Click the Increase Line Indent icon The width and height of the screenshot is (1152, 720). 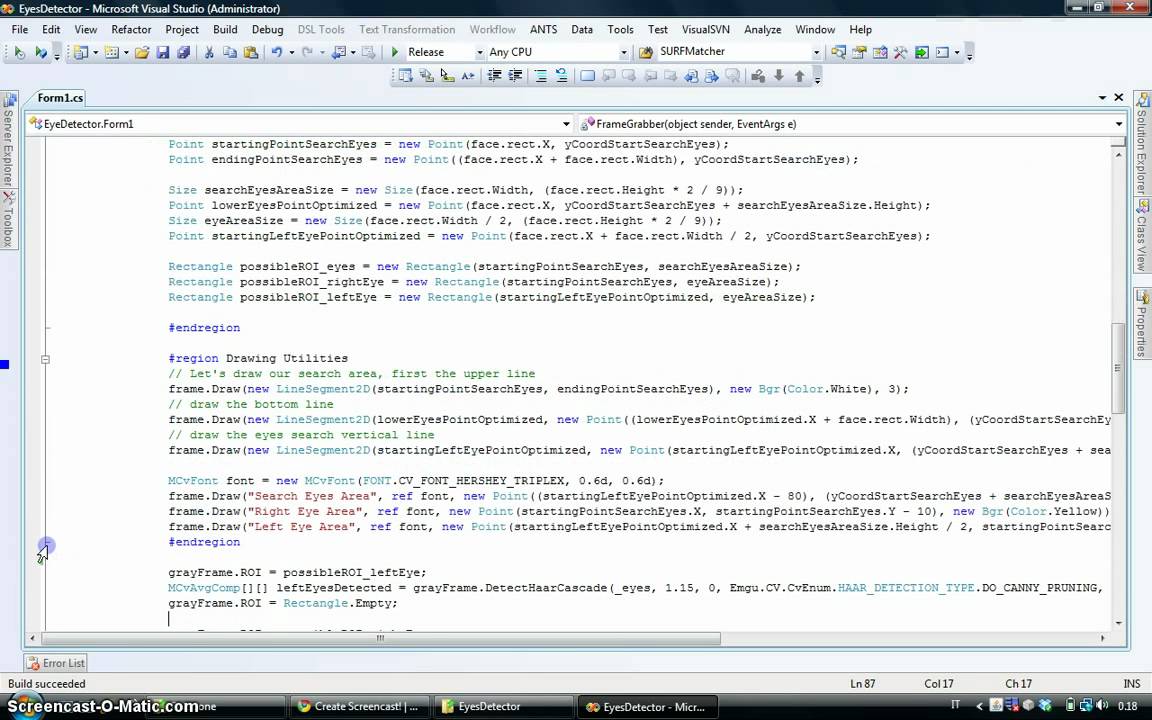pyautogui.click(x=515, y=75)
